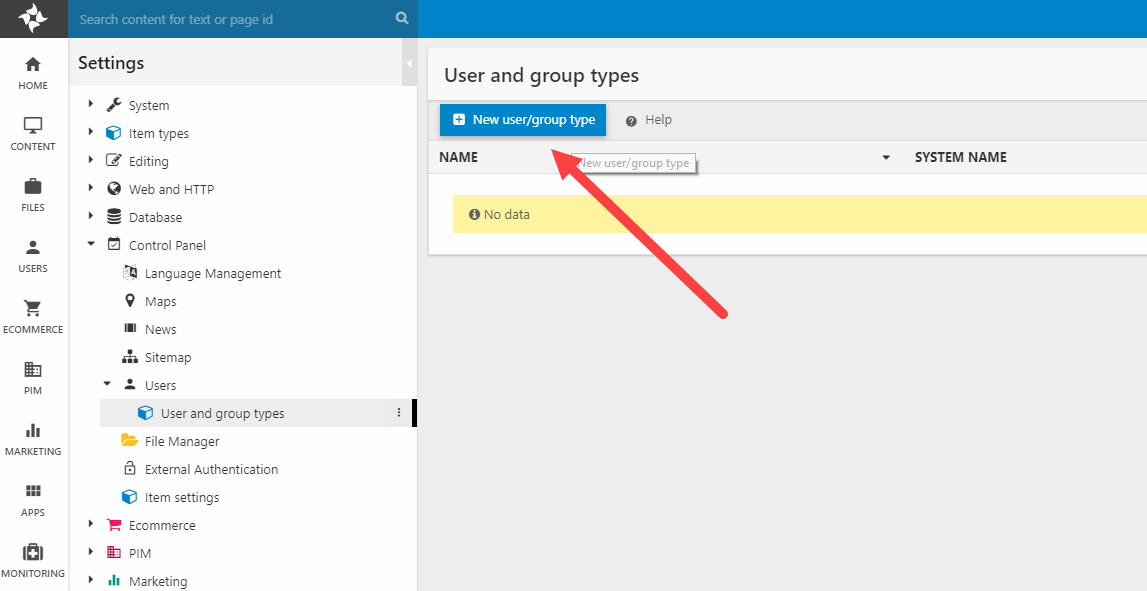Open NAME column sort dropdown arrow
This screenshot has height=591, width=1147.
(x=886, y=158)
